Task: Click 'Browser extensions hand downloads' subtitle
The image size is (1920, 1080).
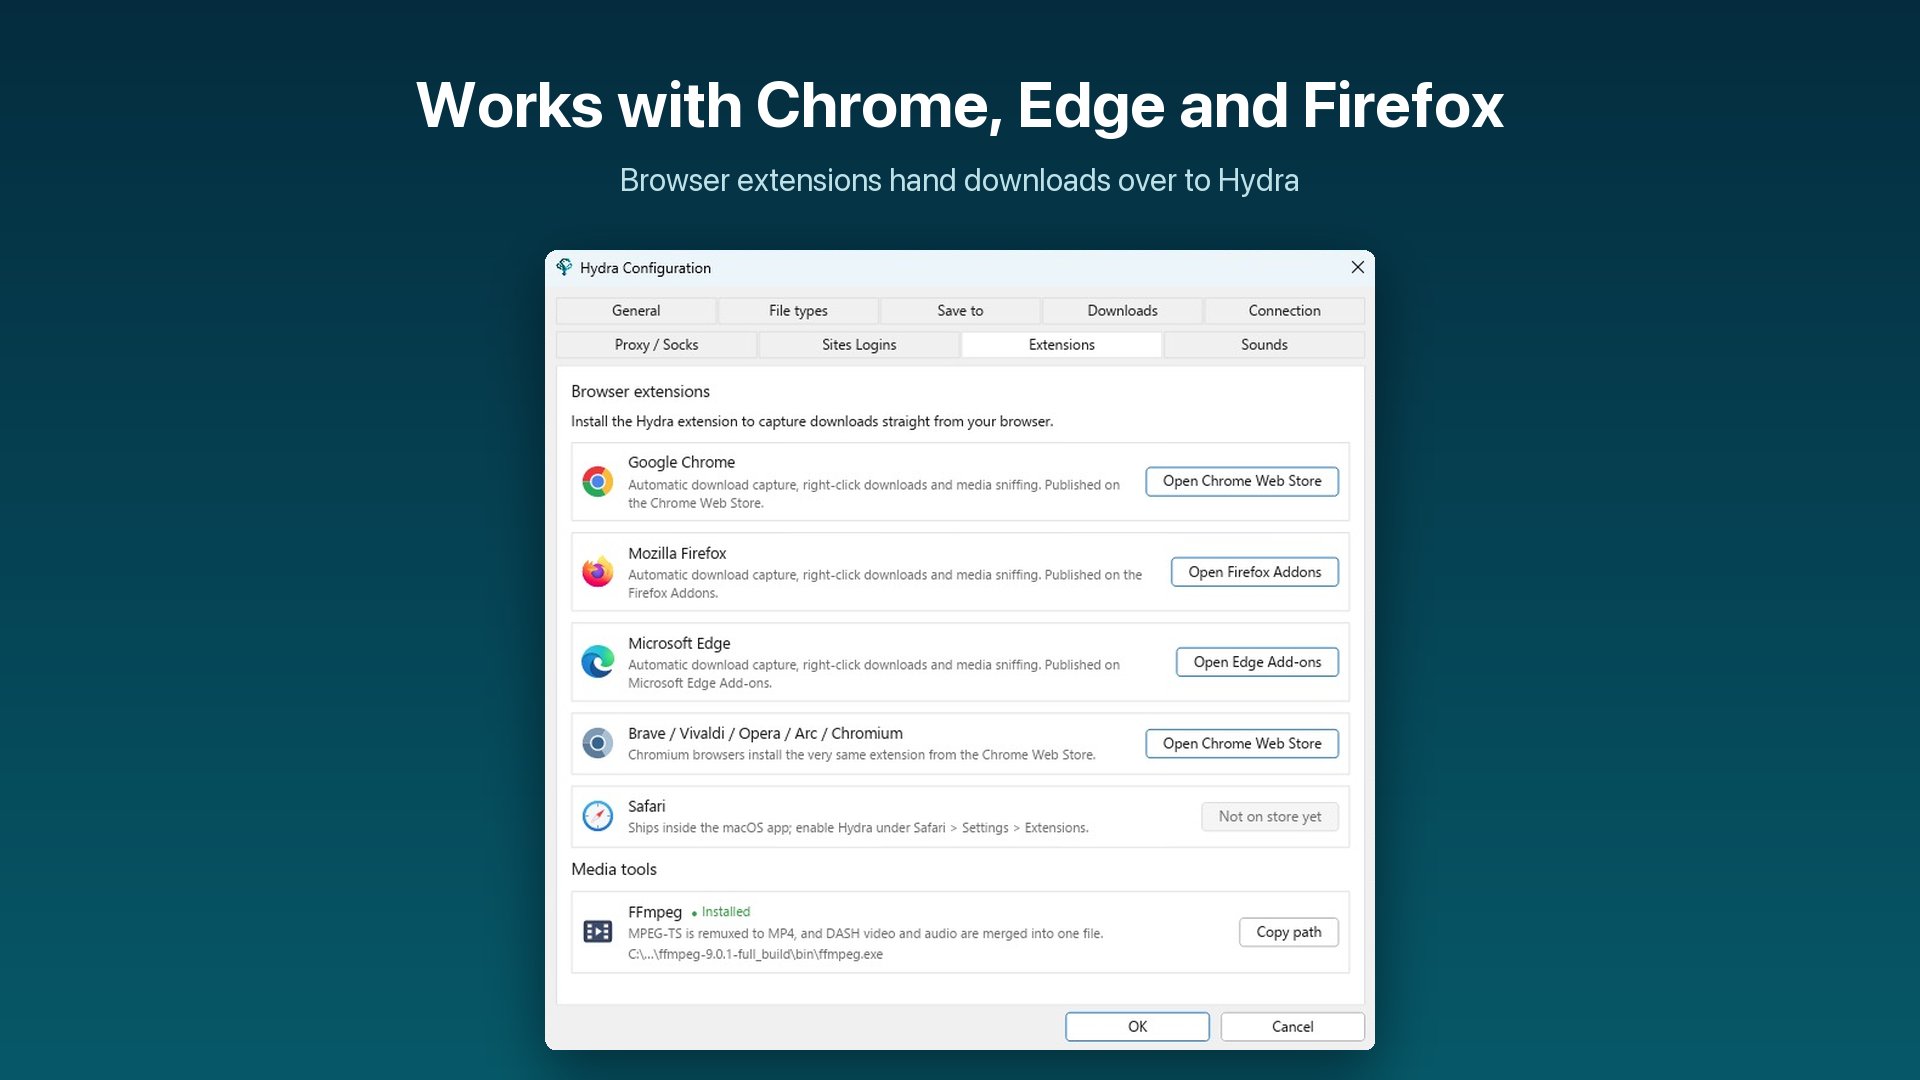Action: point(960,180)
